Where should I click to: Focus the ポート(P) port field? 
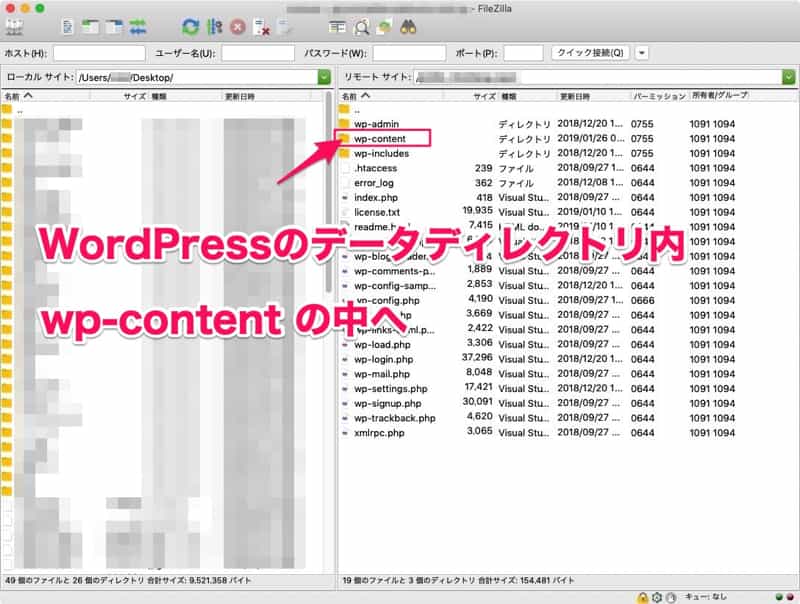click(x=523, y=53)
